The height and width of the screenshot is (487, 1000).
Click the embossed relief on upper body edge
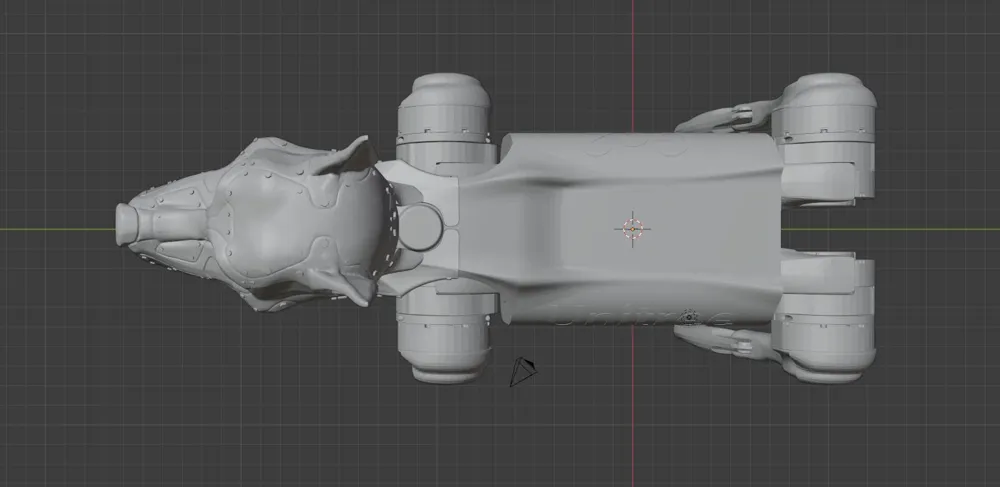[x=640, y=146]
